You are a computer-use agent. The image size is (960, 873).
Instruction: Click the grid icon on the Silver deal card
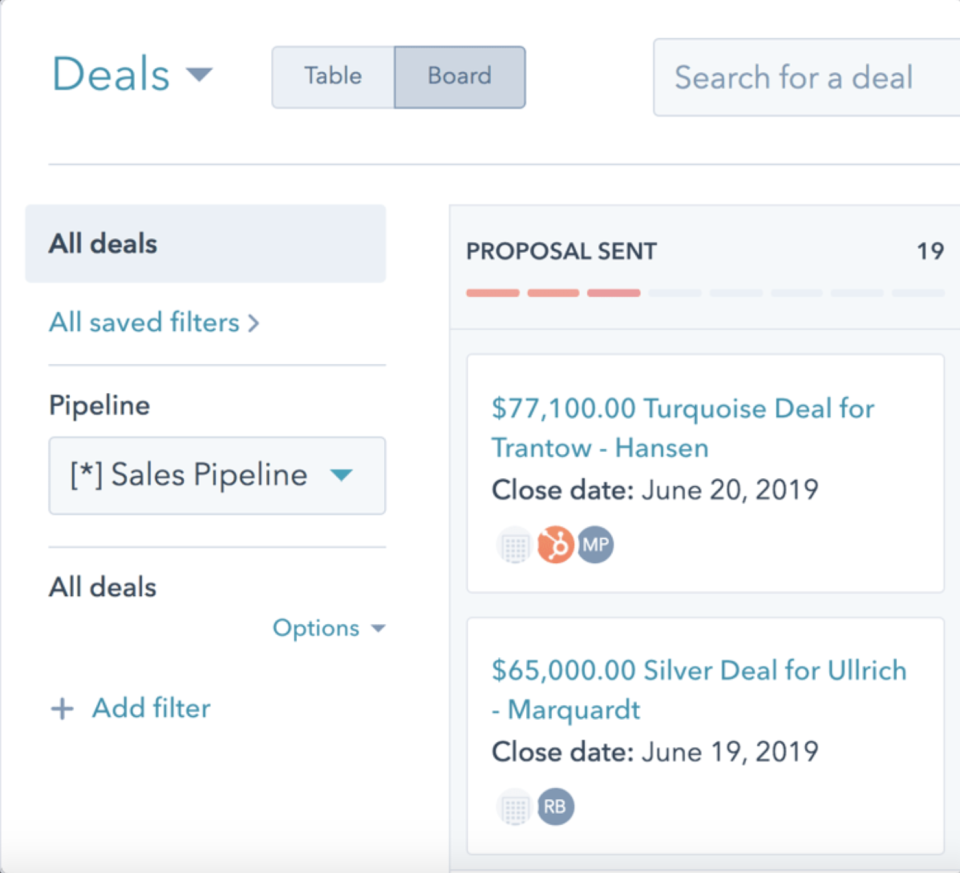point(515,807)
